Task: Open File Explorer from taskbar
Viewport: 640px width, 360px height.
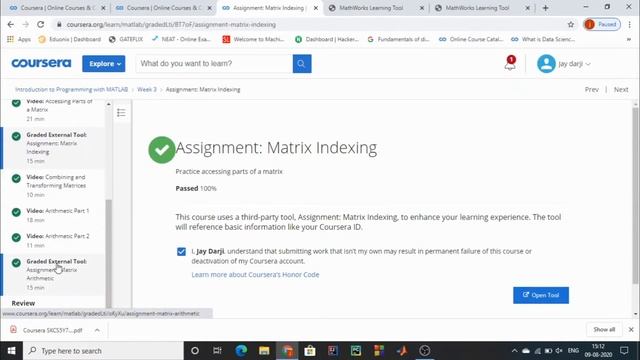Action: pyautogui.click(x=264, y=351)
